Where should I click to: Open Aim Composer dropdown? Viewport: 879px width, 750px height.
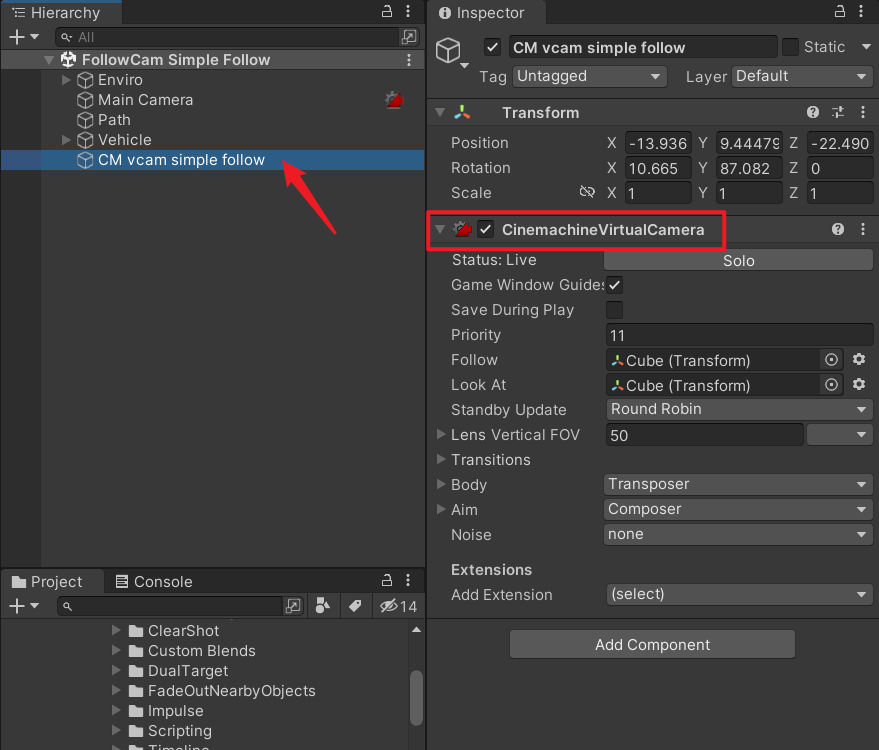tap(739, 509)
